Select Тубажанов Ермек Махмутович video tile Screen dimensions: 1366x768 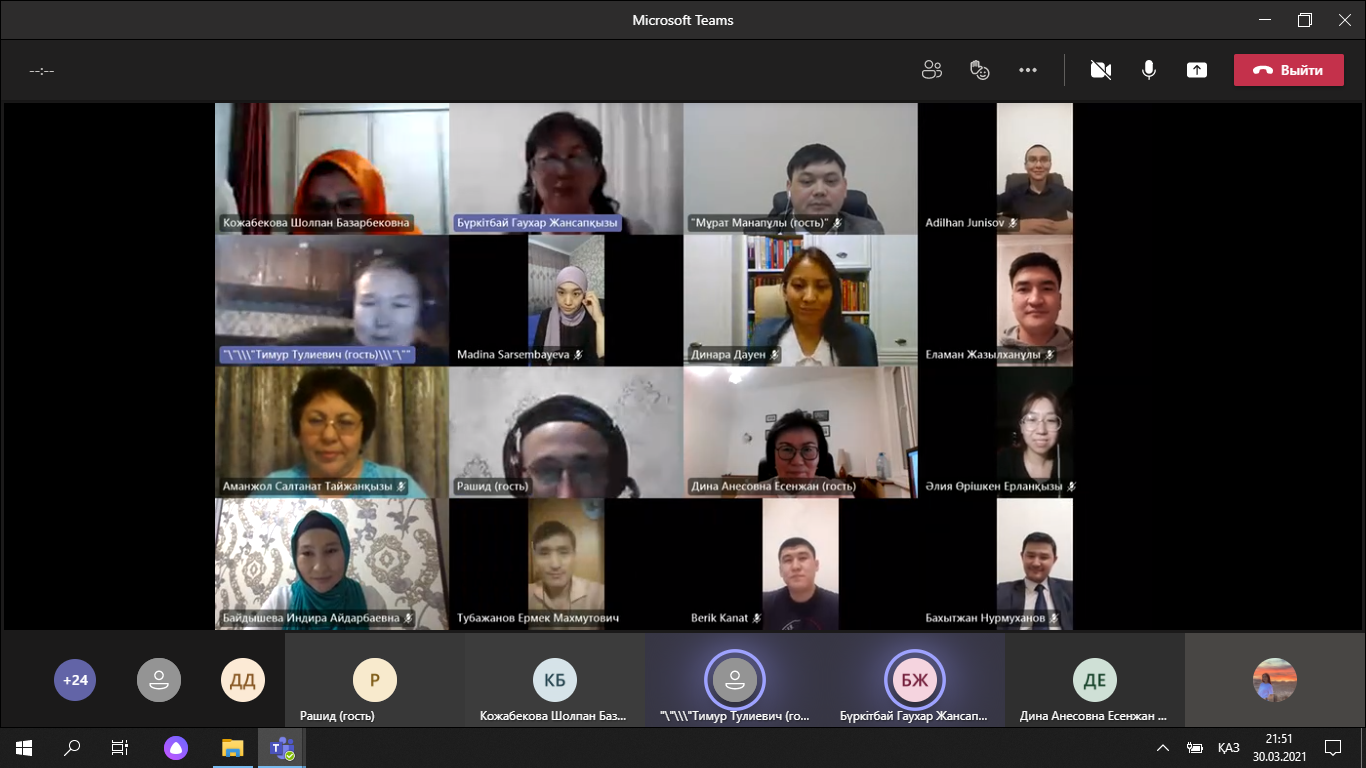click(566, 564)
